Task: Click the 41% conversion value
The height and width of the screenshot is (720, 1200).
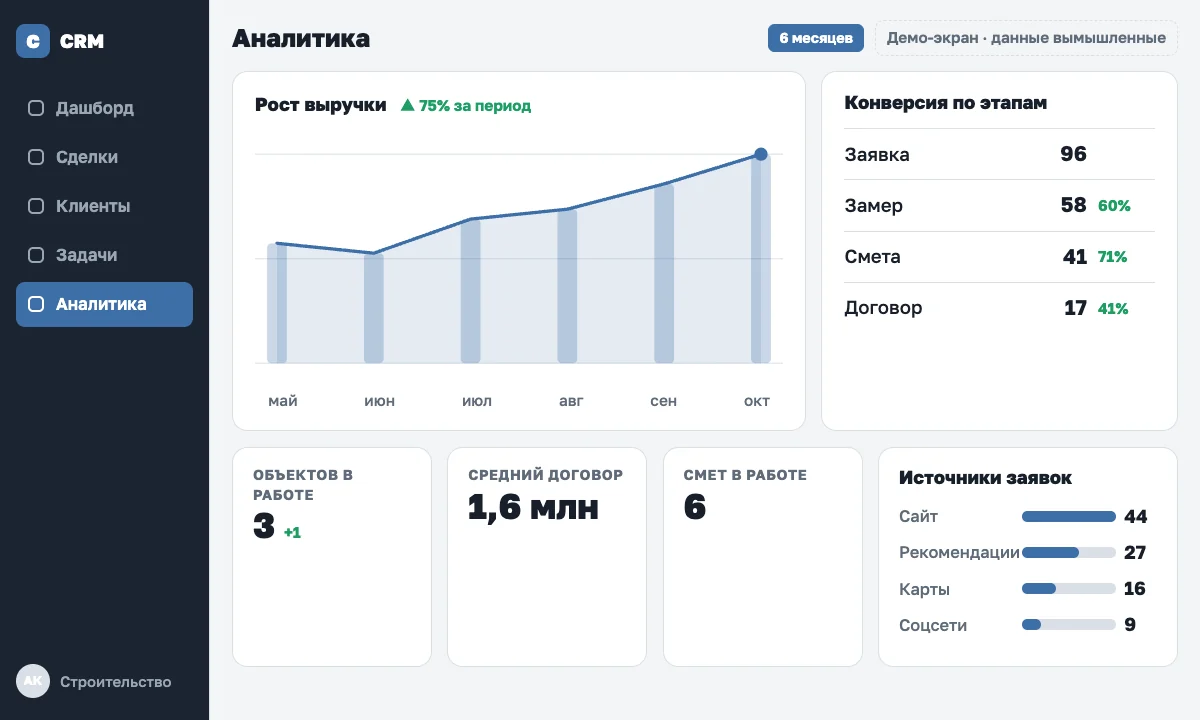Action: (1113, 309)
